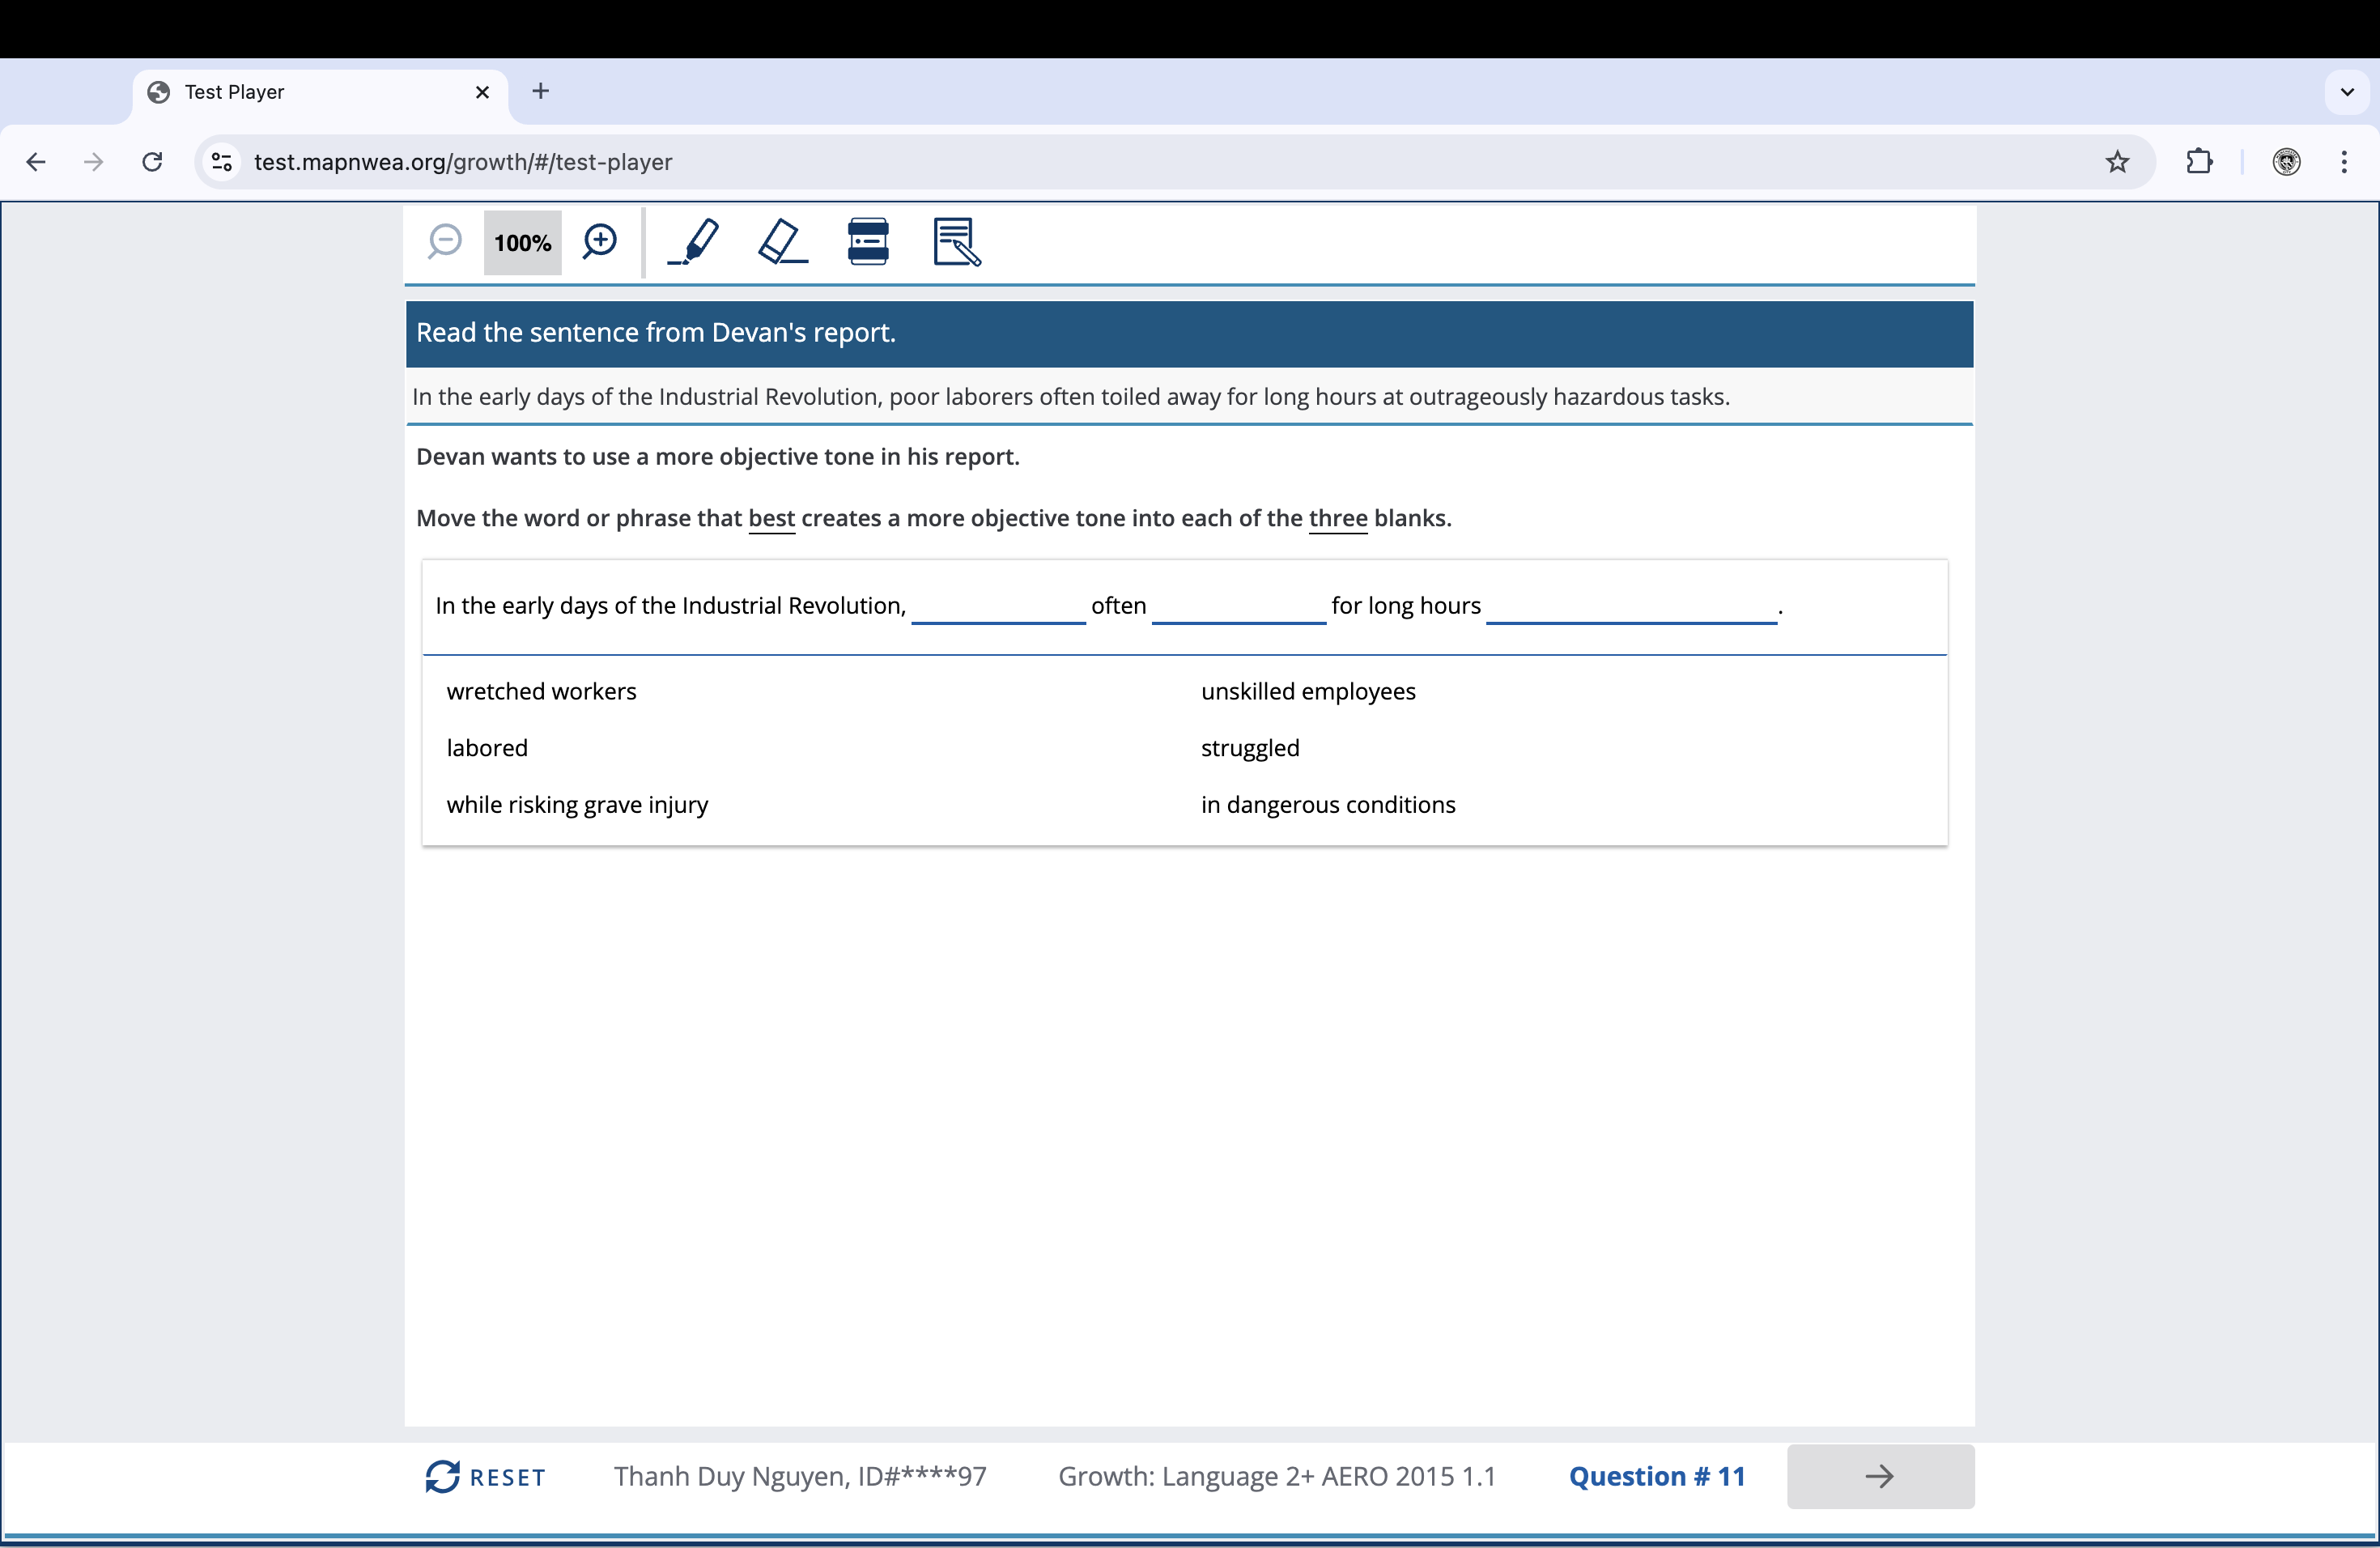The image size is (2380, 1548).
Task: Close the Test Player tab
Action: (482, 92)
